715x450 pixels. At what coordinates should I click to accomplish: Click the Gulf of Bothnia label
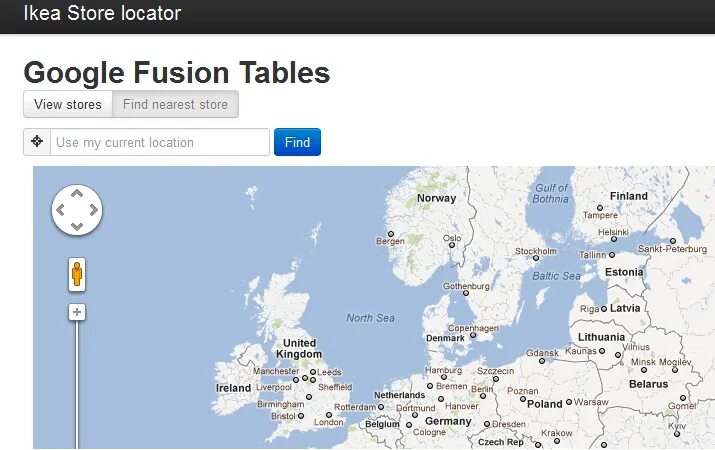point(551,193)
